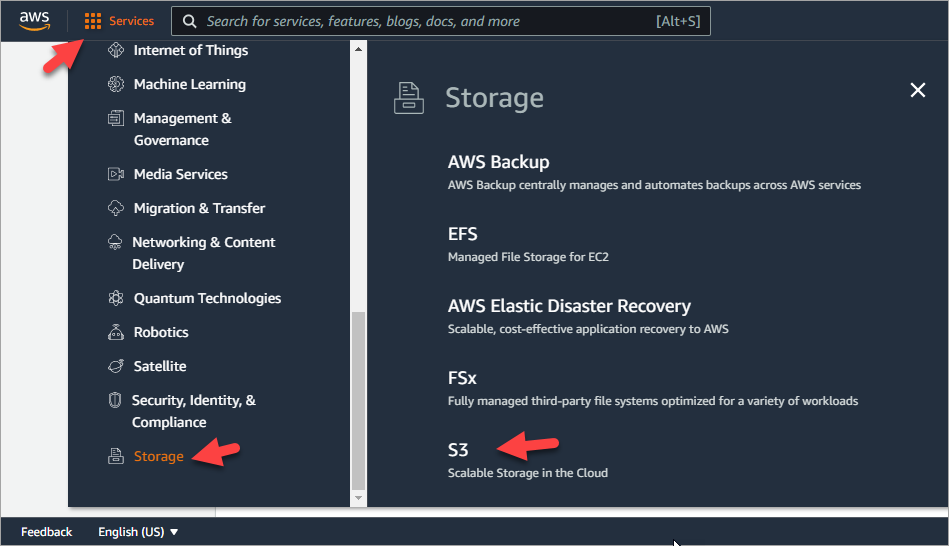Screen dimensions: 949x546
Task: Open the Services grid icon
Action: click(93, 21)
